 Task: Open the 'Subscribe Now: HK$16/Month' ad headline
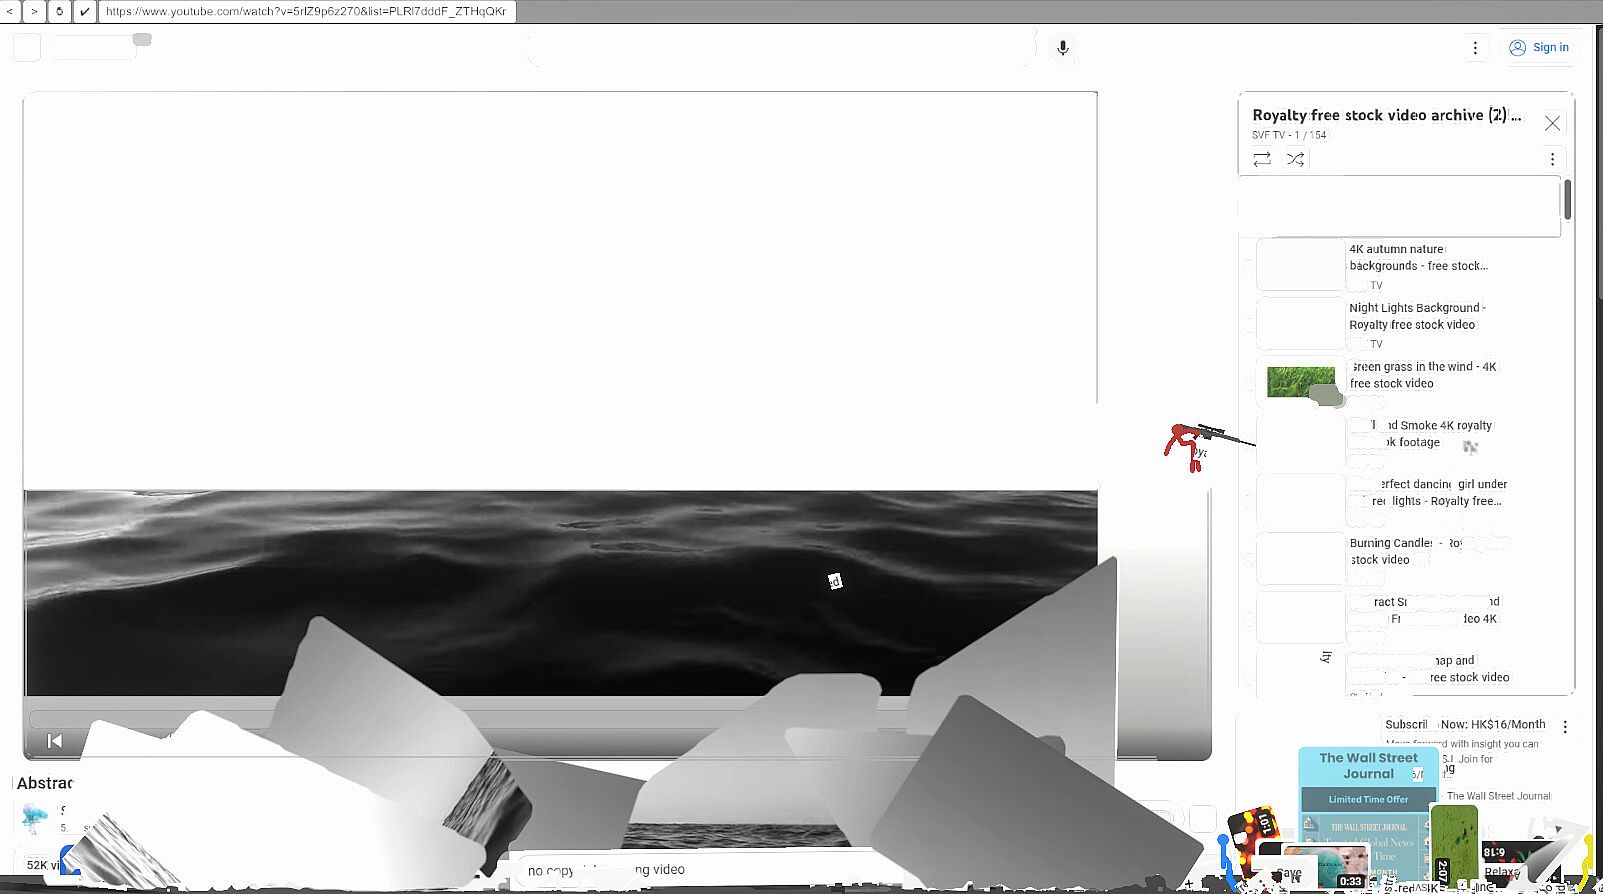click(1465, 724)
